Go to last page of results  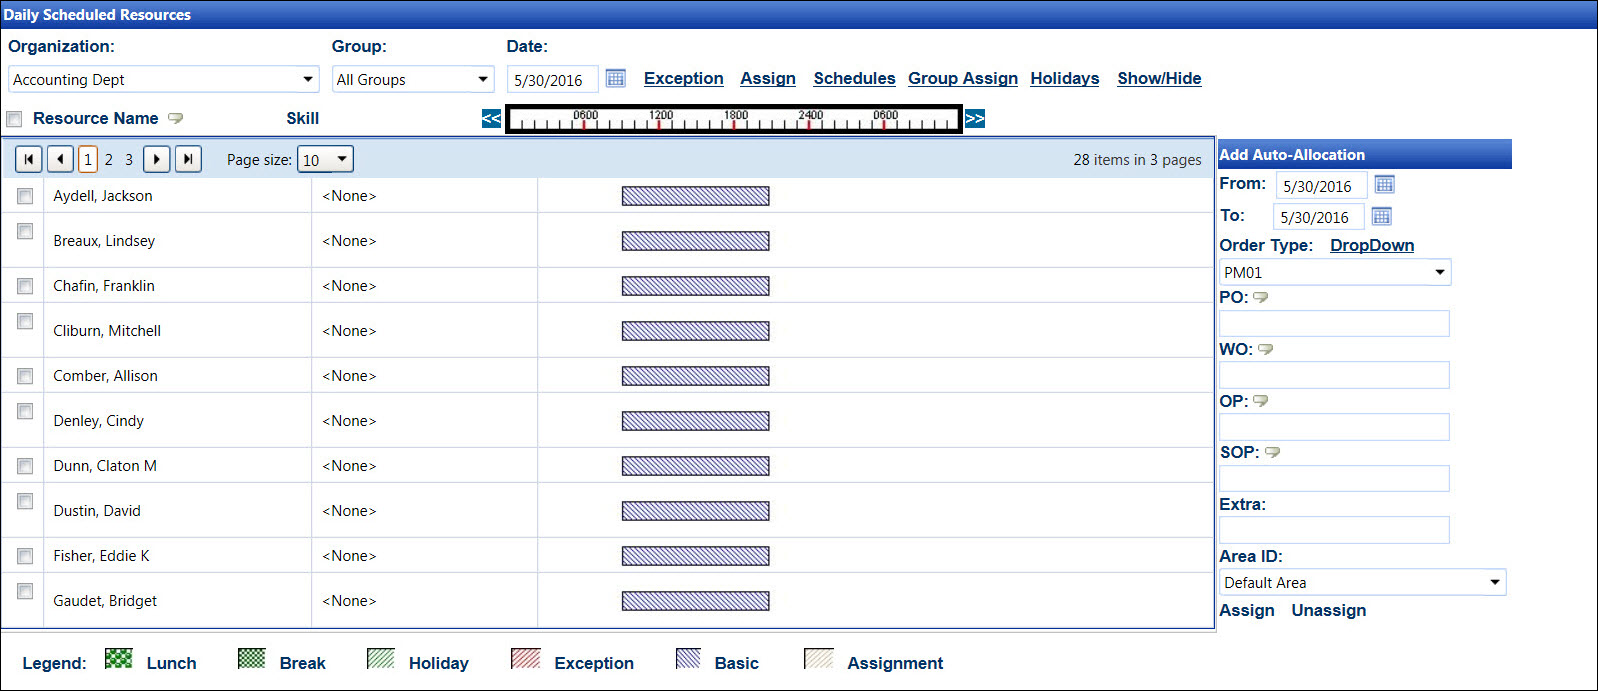[x=188, y=159]
